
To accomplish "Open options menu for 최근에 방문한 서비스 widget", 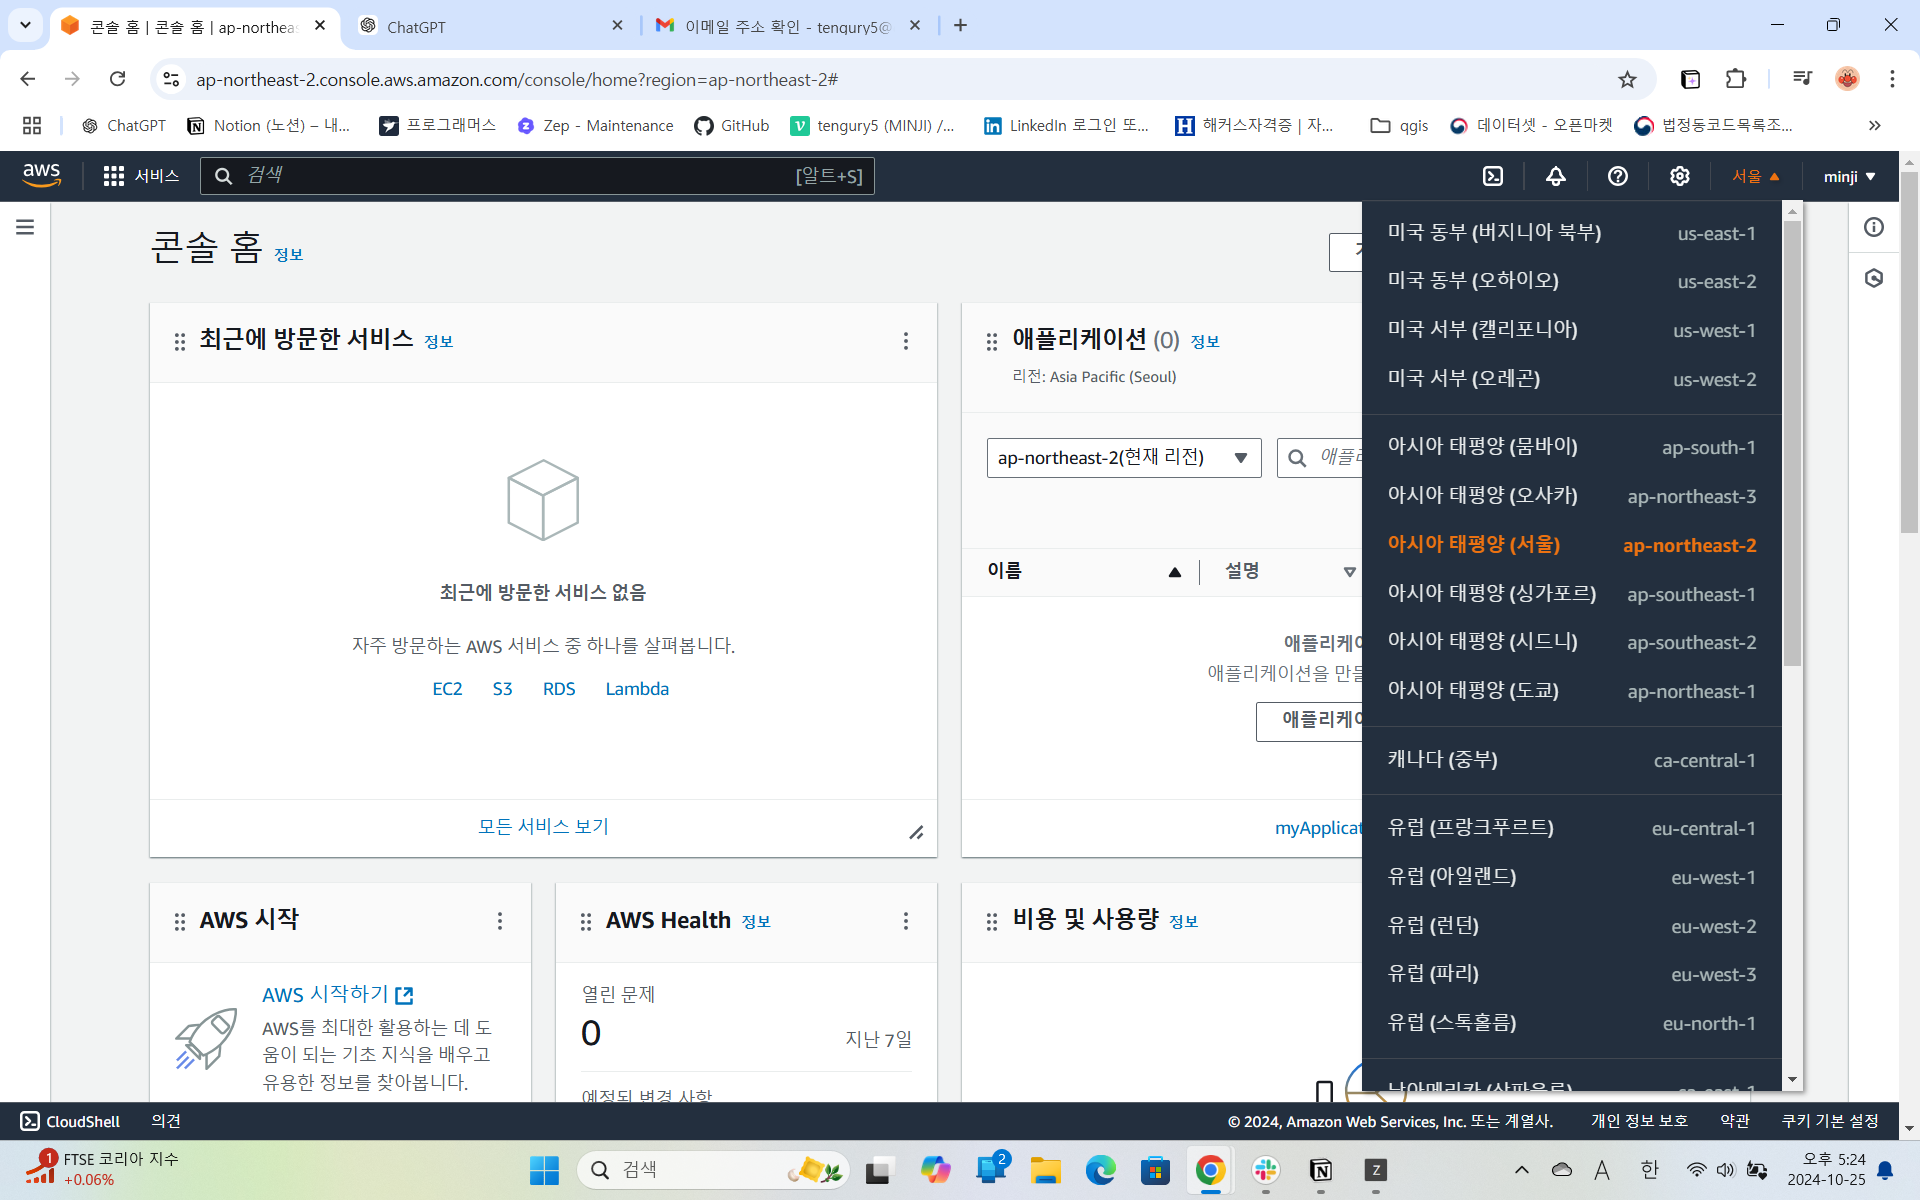I will tap(906, 341).
